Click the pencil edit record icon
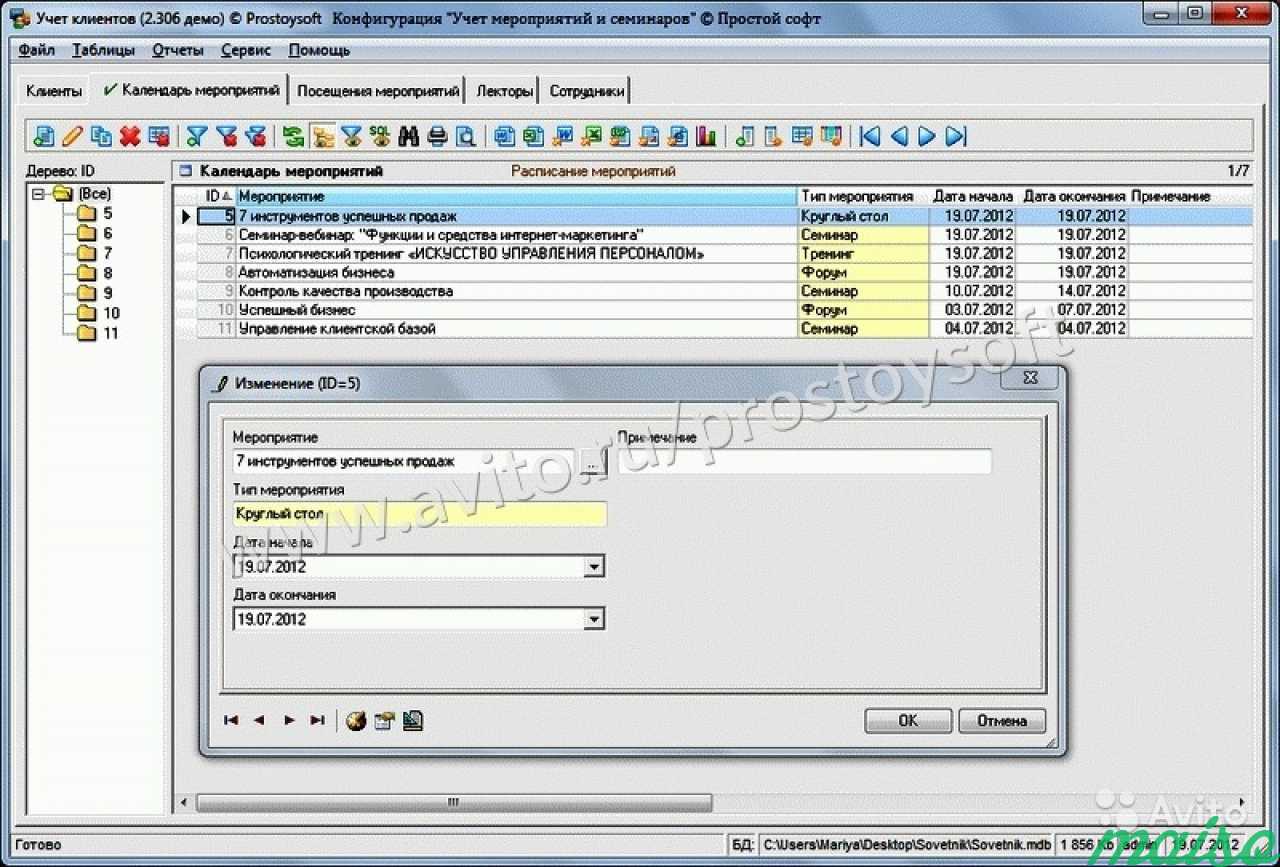Viewport: 1280px width, 867px height. (x=72, y=136)
